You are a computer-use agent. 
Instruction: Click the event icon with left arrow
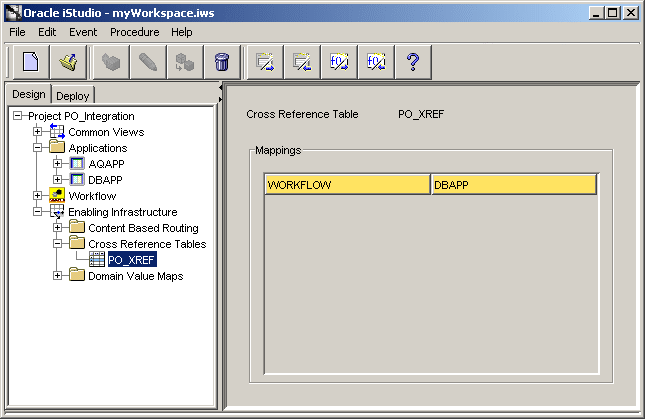tap(302, 62)
